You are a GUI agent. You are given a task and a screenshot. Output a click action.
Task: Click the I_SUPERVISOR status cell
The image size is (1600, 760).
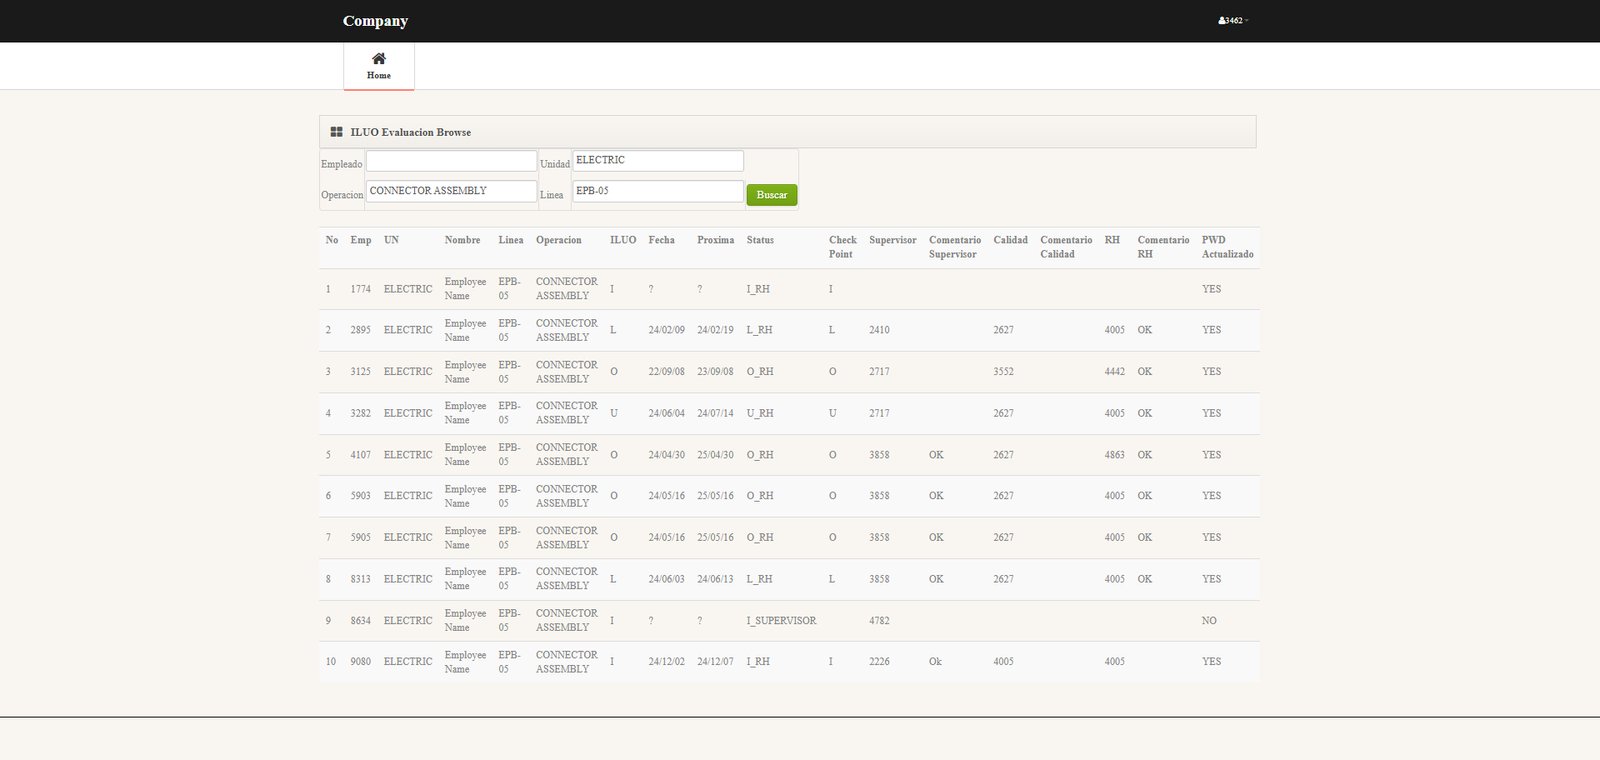coord(781,621)
